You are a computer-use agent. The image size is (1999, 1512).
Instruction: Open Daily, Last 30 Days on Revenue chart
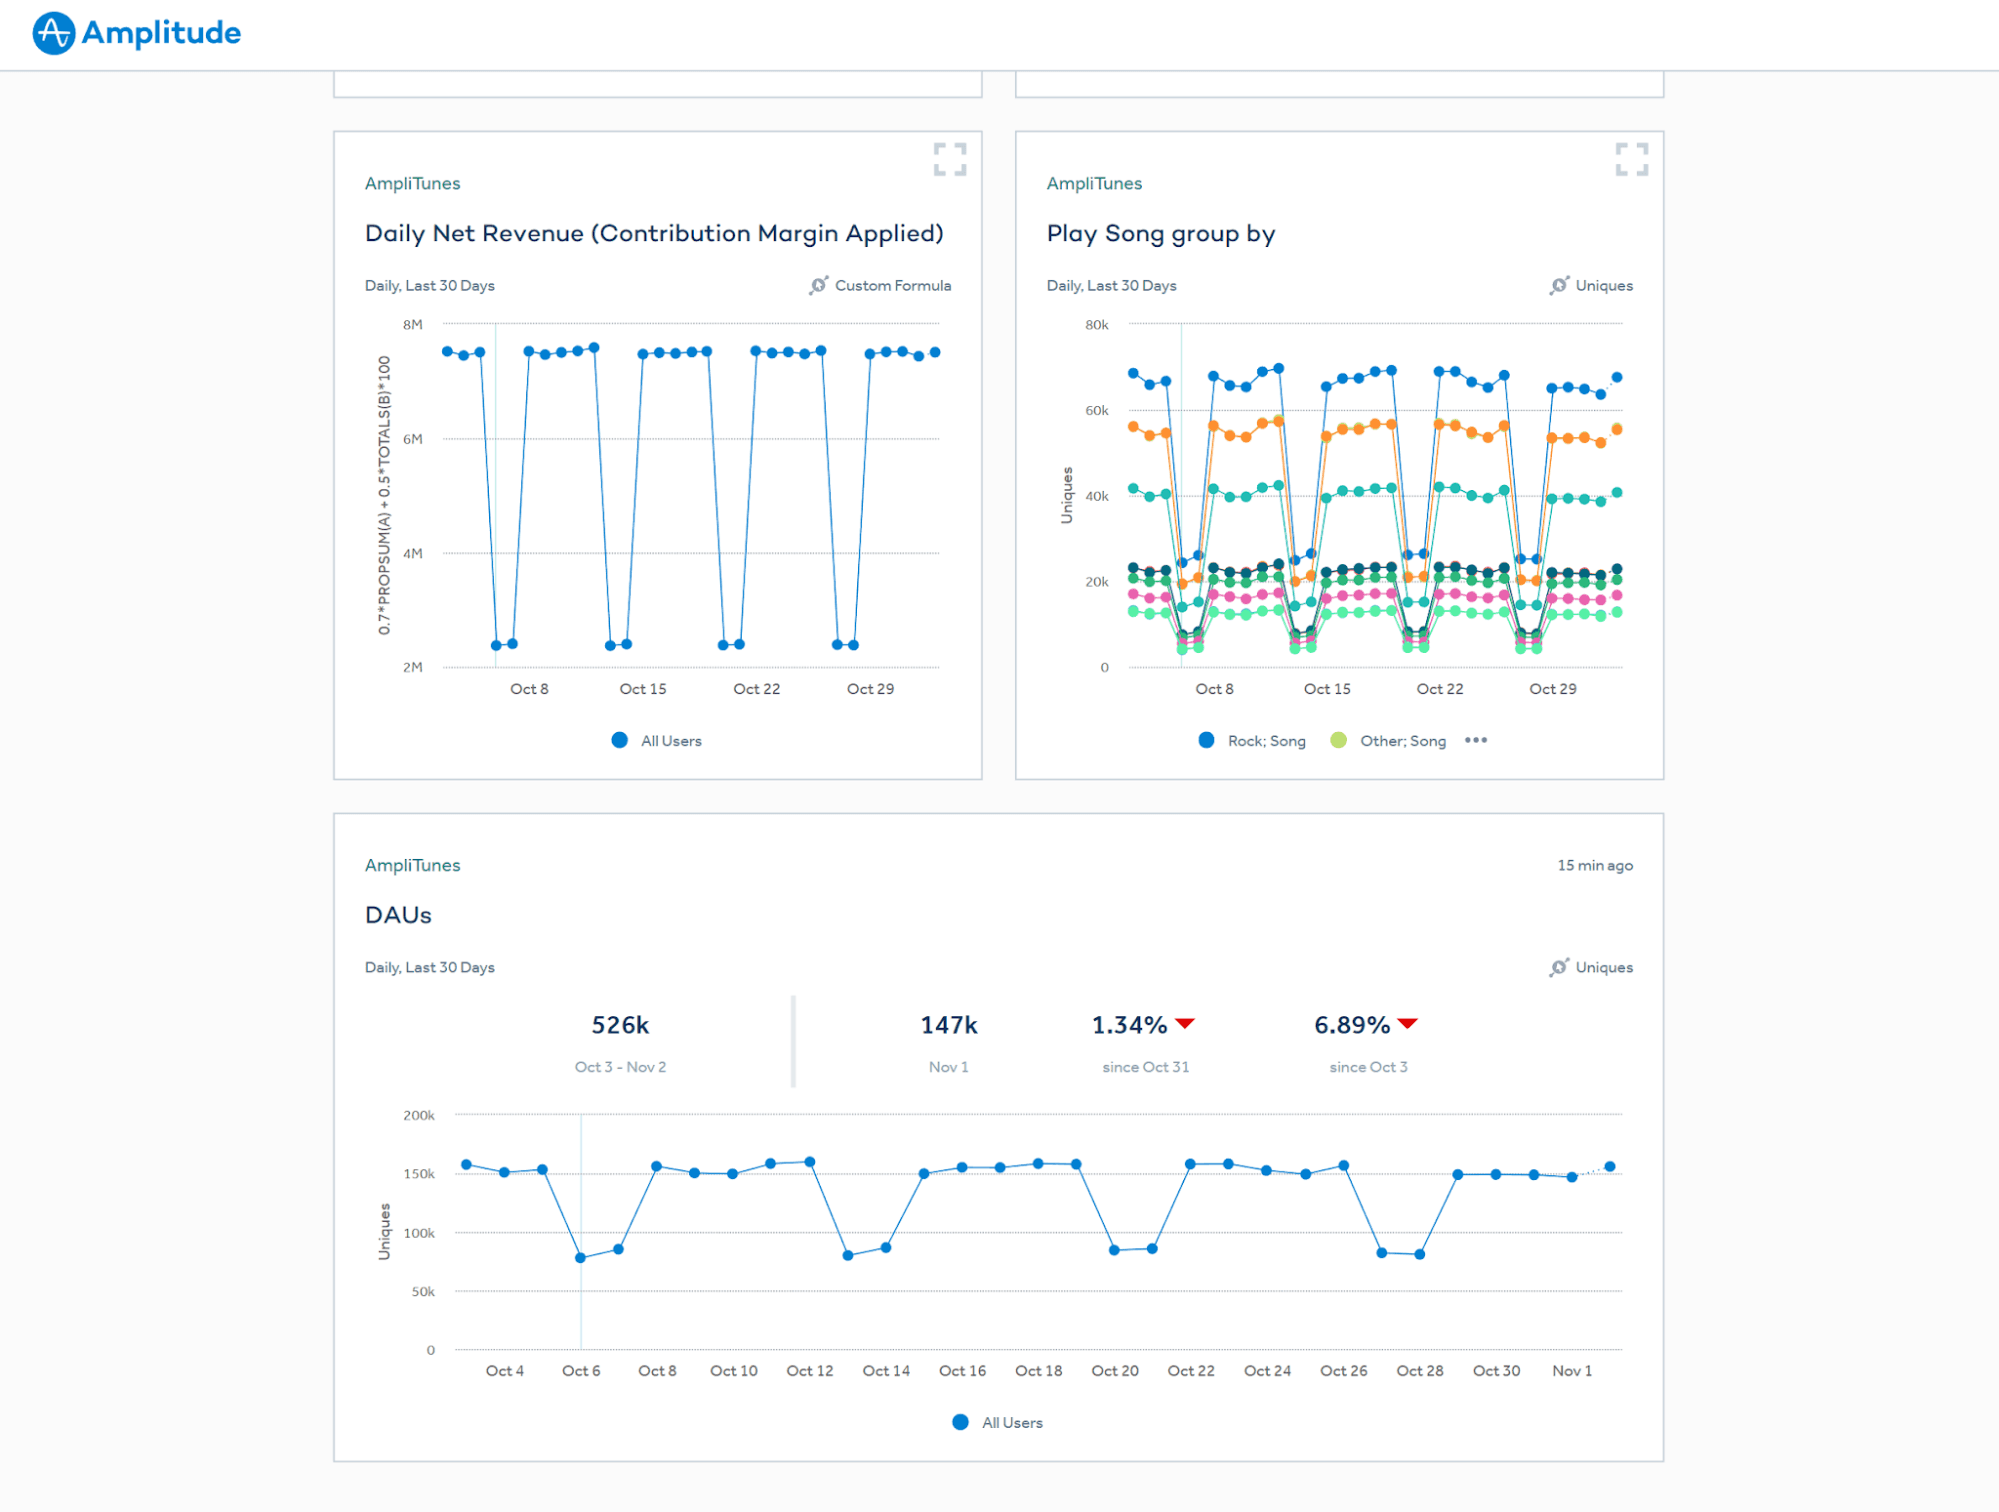[x=429, y=285]
